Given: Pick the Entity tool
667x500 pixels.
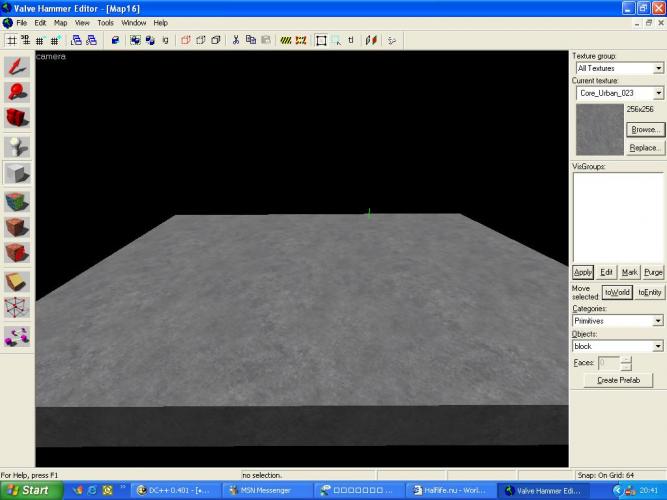Looking at the screenshot, I should point(17,146).
